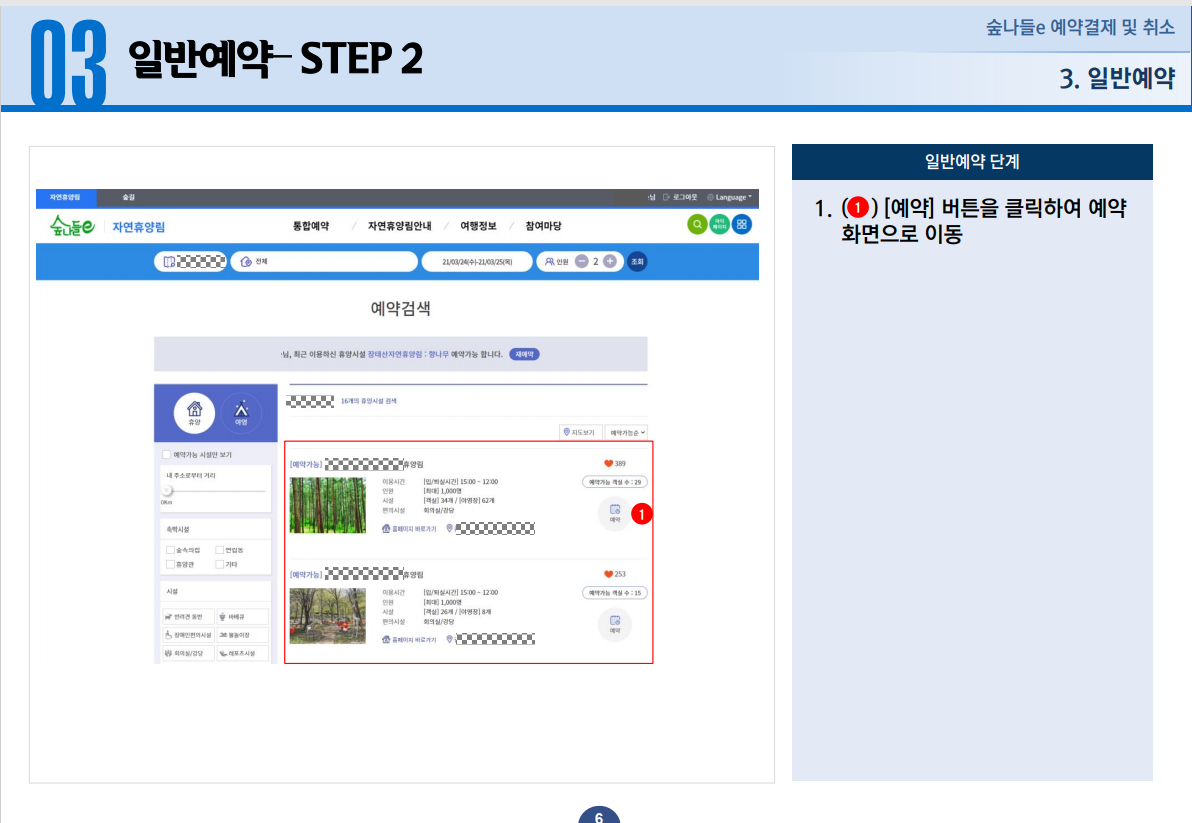The width and height of the screenshot is (1192, 823).
Task: Toggle the 바베큐 facility filter
Action: (243, 616)
